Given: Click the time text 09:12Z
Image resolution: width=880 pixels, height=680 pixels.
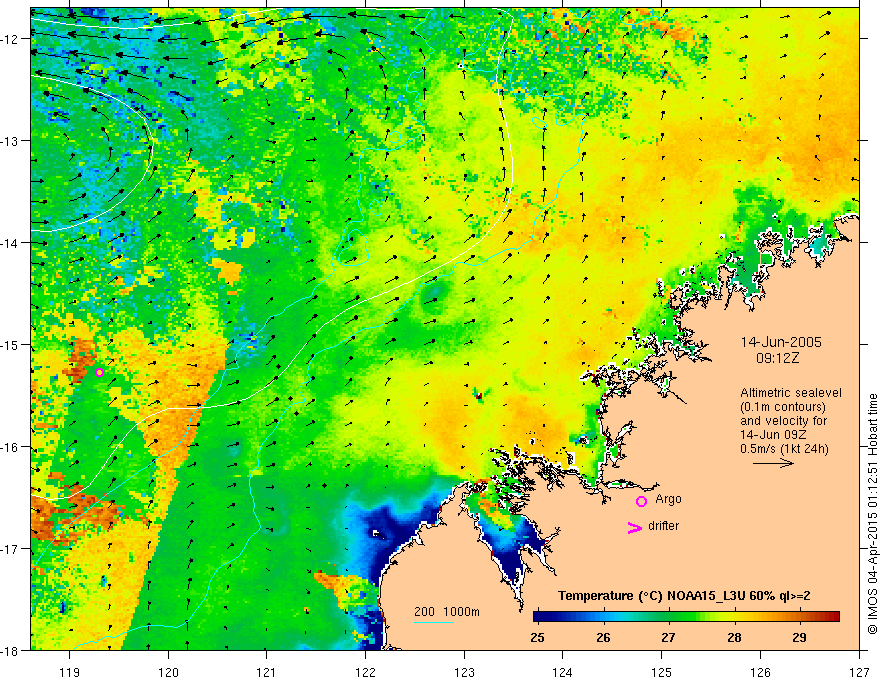Looking at the screenshot, I should click(777, 358).
